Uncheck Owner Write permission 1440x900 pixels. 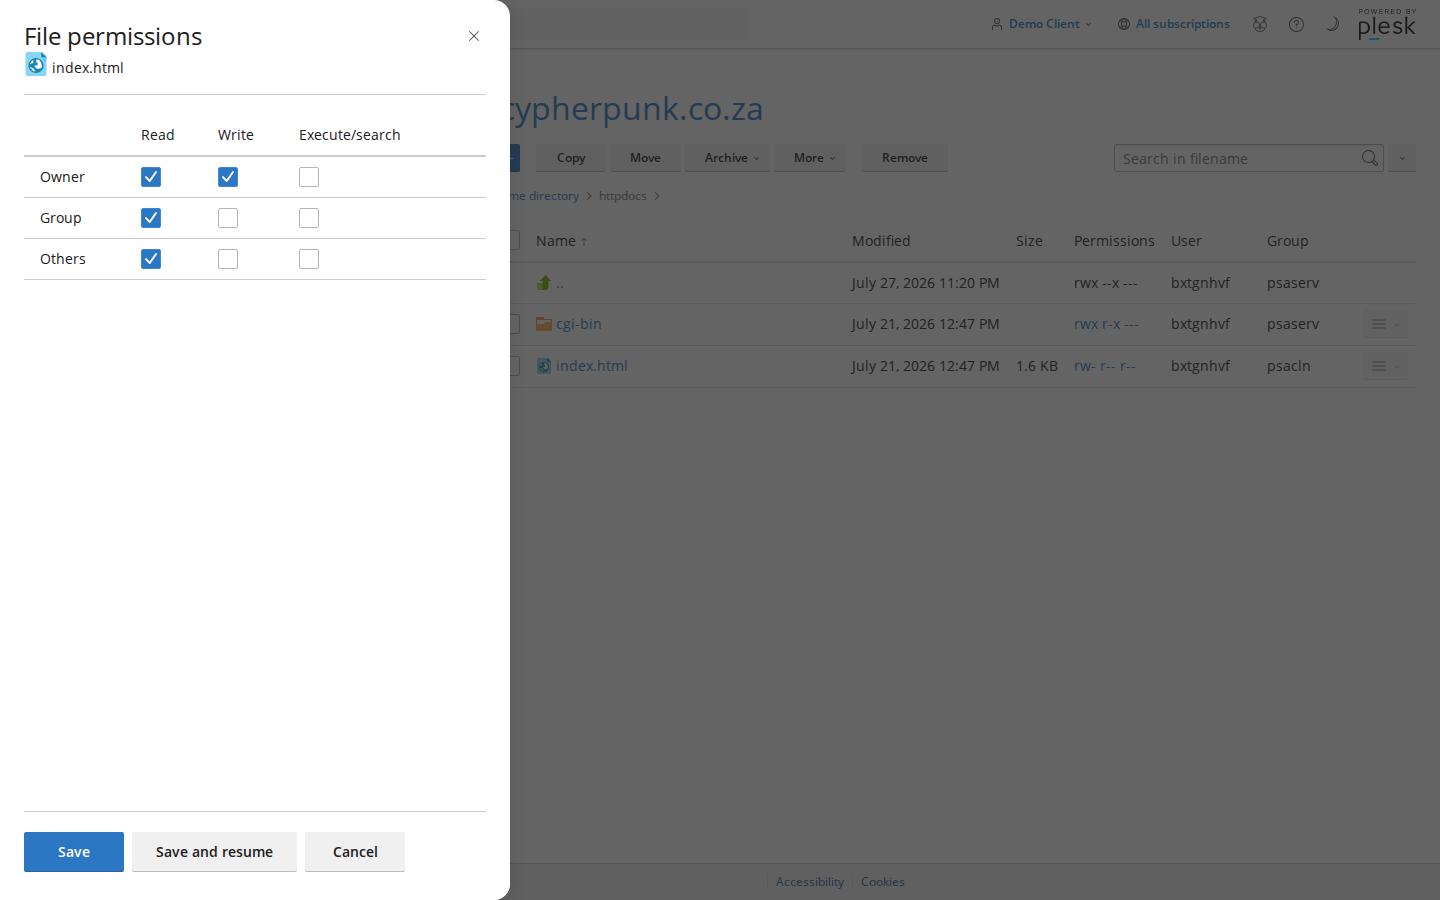coord(228,177)
